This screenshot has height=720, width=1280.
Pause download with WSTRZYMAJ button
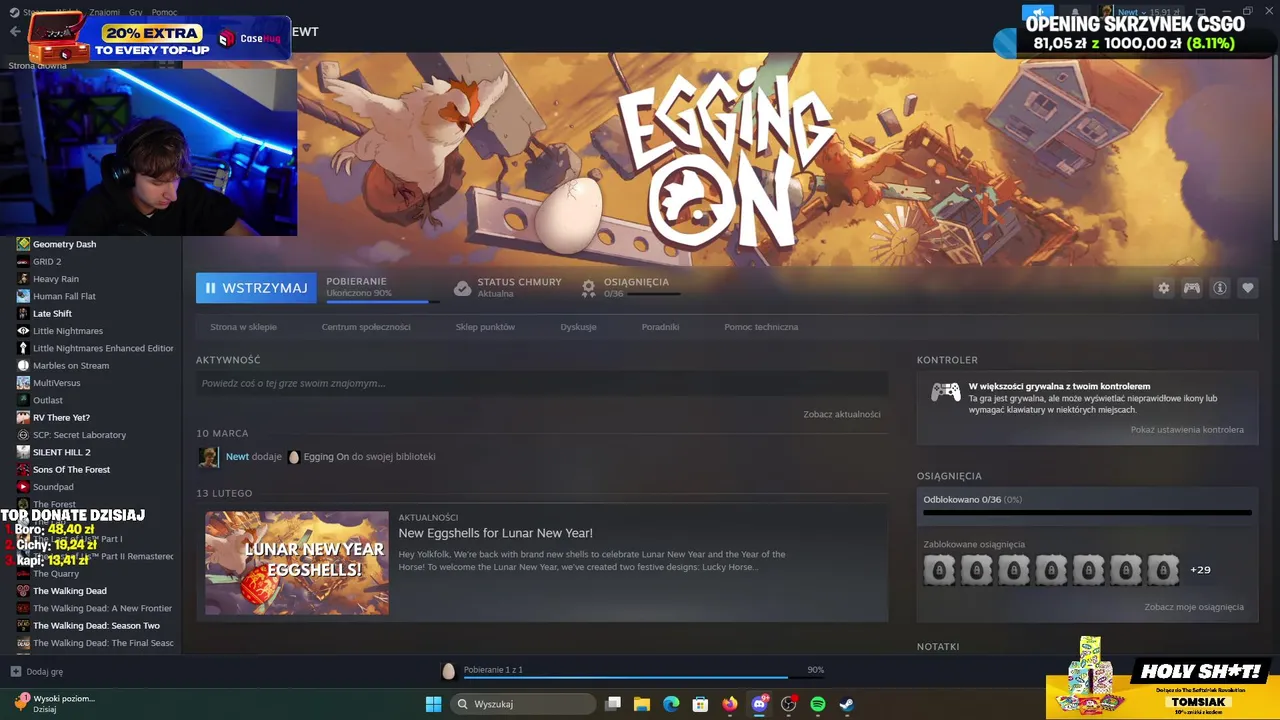256,288
